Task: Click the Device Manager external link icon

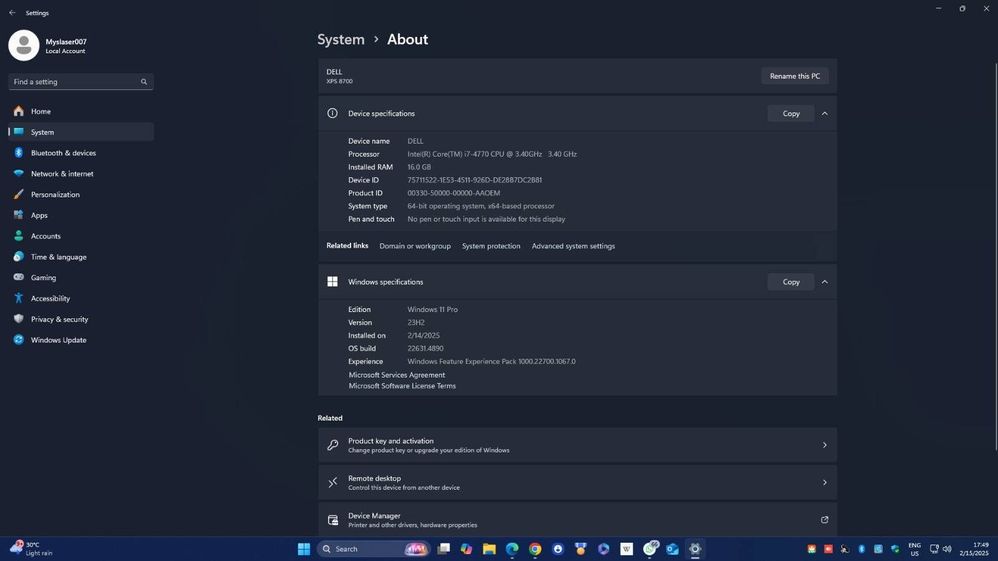Action: (824, 520)
